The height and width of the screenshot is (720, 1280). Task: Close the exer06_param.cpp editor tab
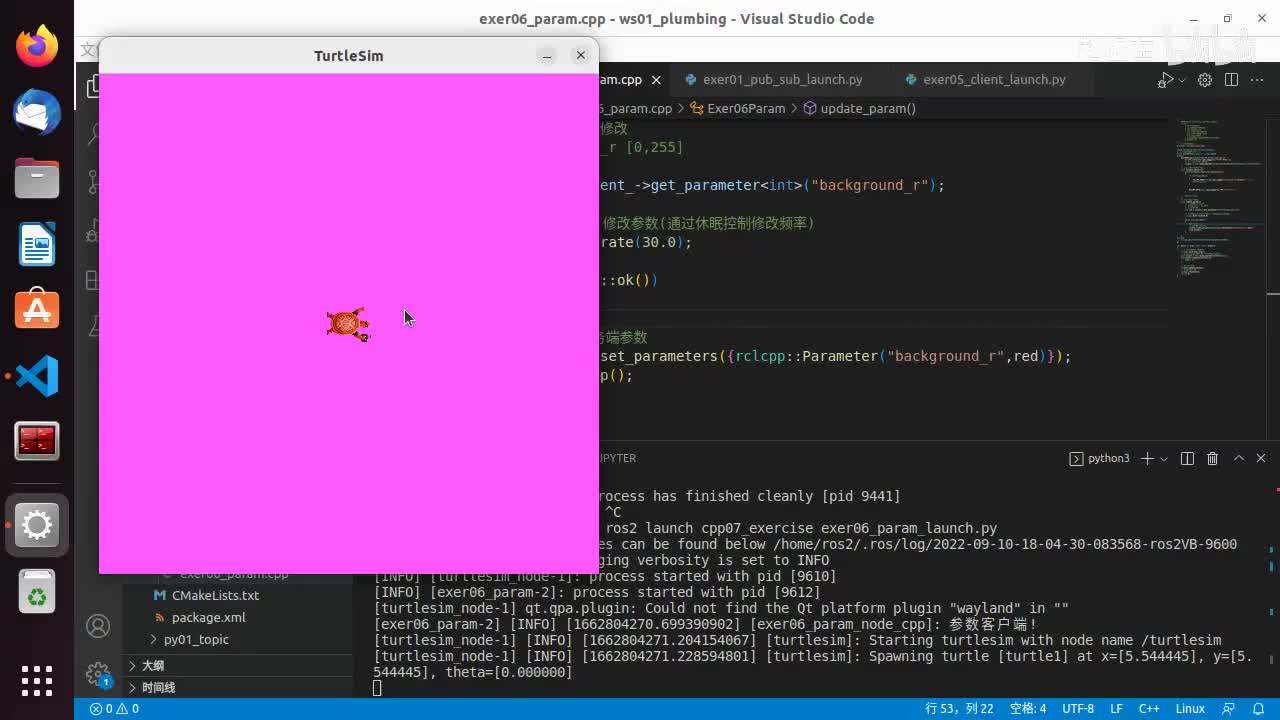tap(656, 80)
